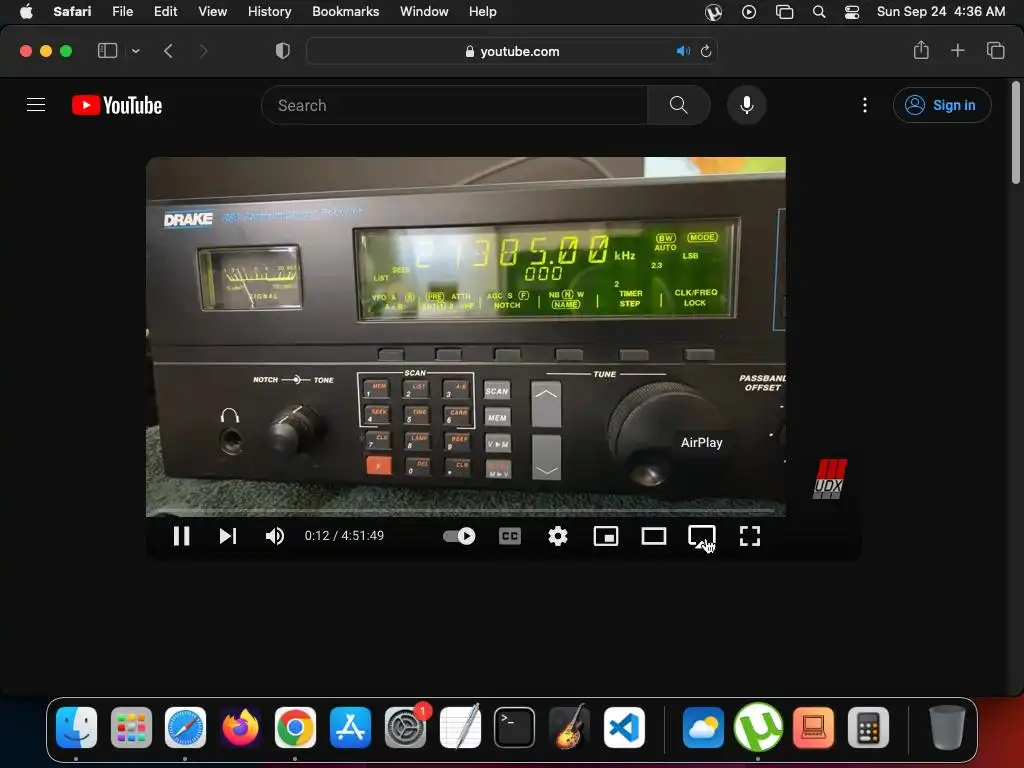Open Now Playing menu bar icon
Image resolution: width=1024 pixels, height=768 pixels.
point(748,12)
